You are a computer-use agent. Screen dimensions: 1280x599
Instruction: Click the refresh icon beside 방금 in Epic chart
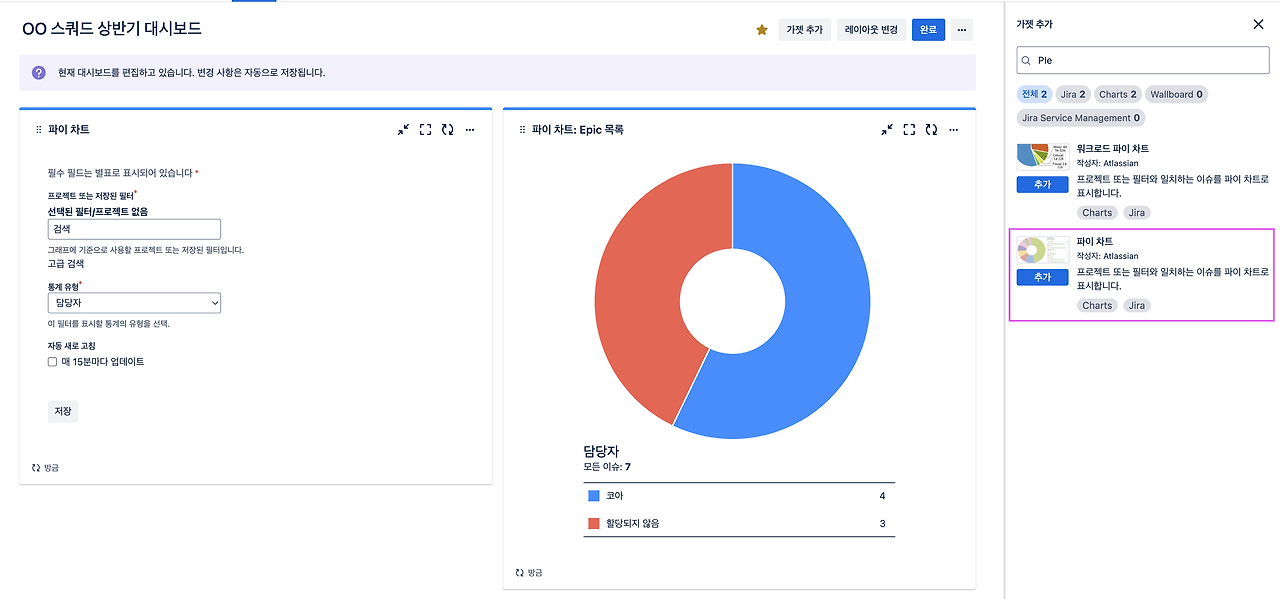point(517,572)
